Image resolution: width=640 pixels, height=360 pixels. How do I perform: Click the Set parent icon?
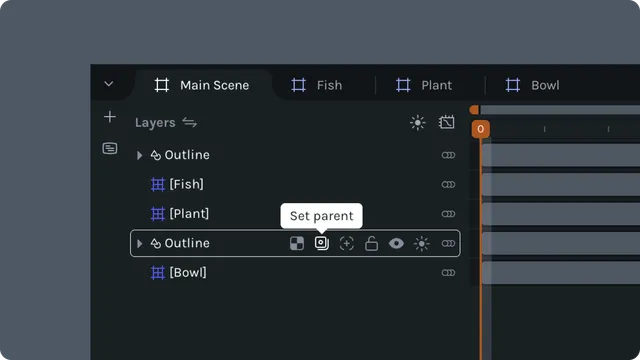pos(322,243)
